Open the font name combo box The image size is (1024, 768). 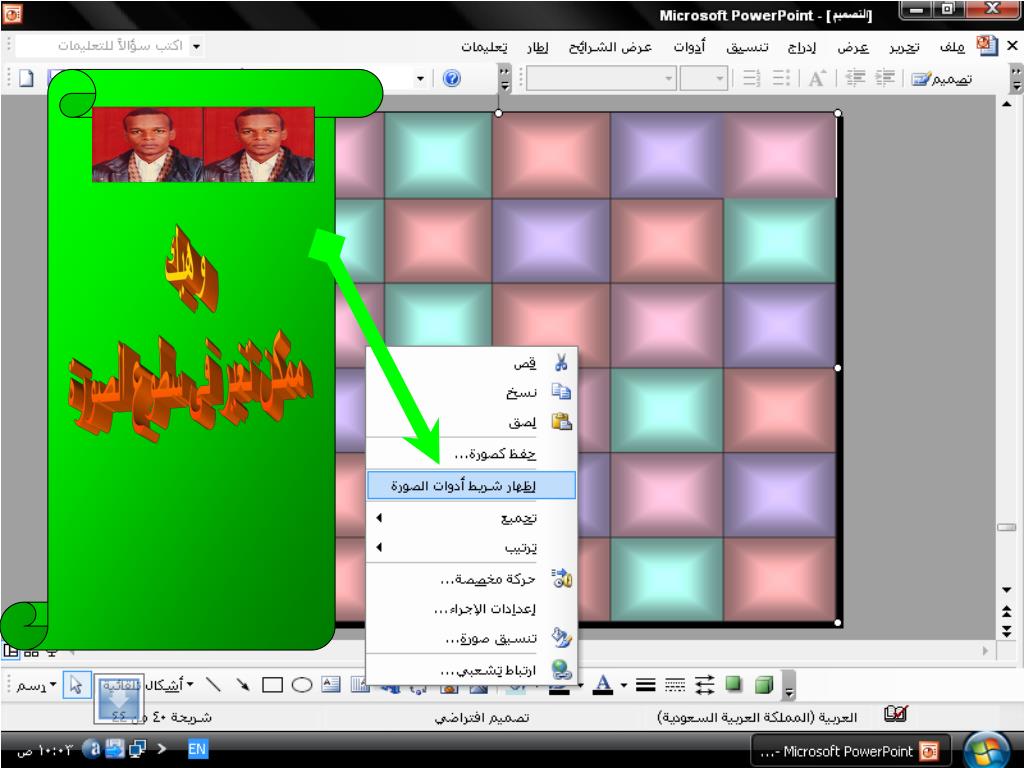tap(601, 79)
